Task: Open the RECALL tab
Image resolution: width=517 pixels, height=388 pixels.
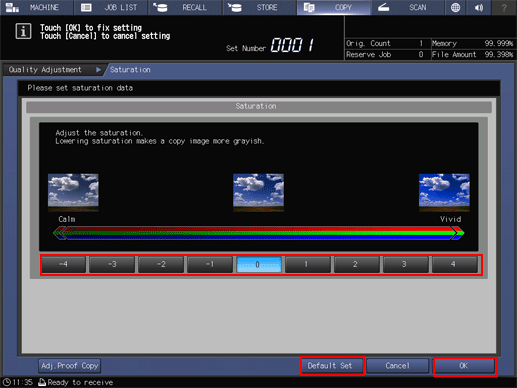Action: tap(185, 7)
